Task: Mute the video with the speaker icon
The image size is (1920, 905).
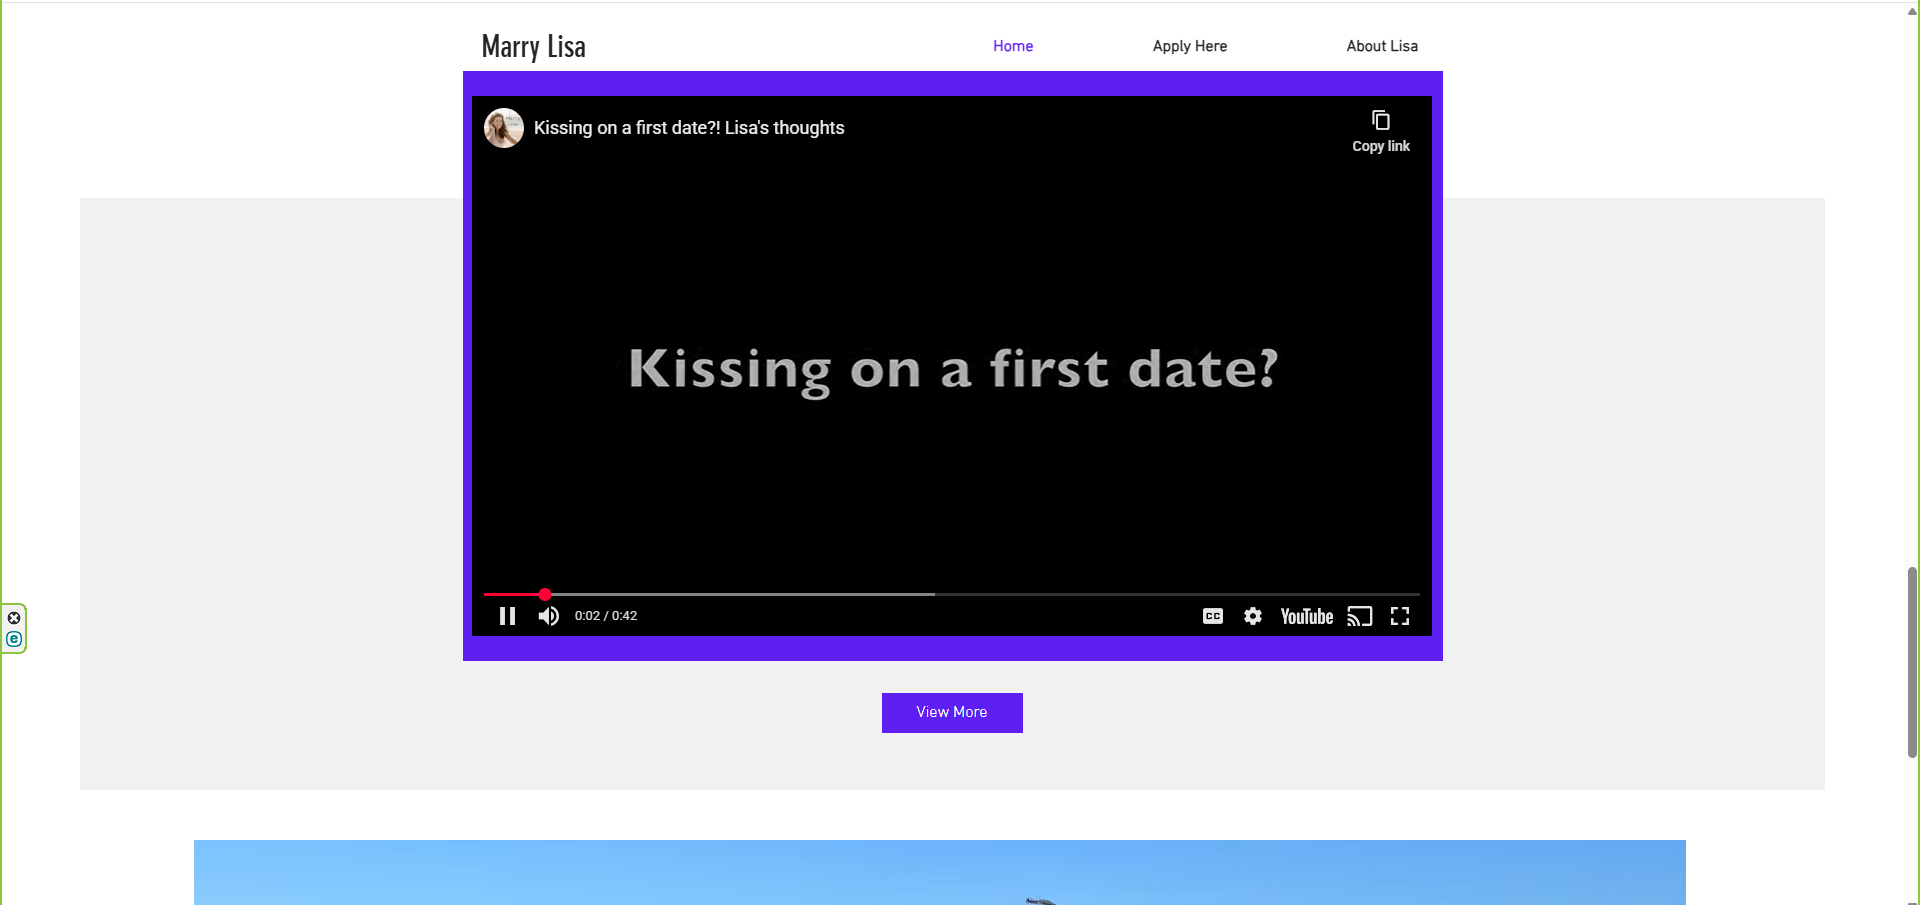Action: coord(548,616)
